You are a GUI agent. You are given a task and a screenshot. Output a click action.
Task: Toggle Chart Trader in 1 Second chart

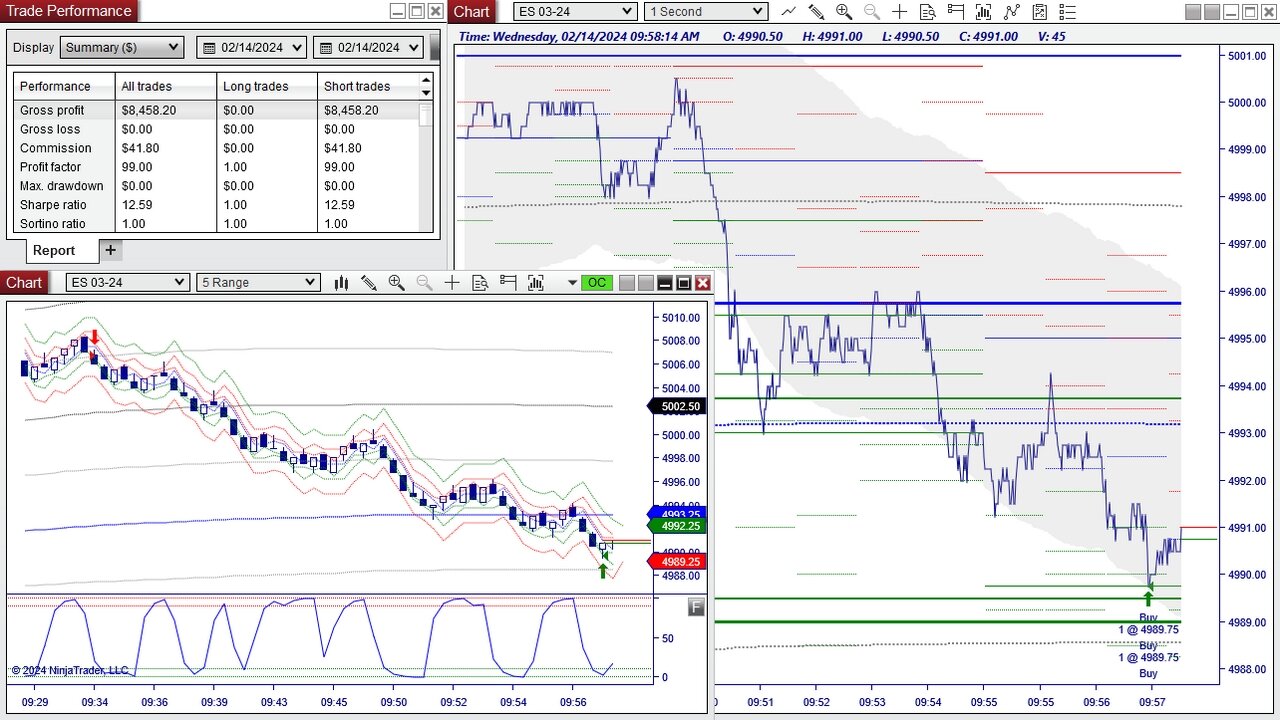click(x=956, y=12)
